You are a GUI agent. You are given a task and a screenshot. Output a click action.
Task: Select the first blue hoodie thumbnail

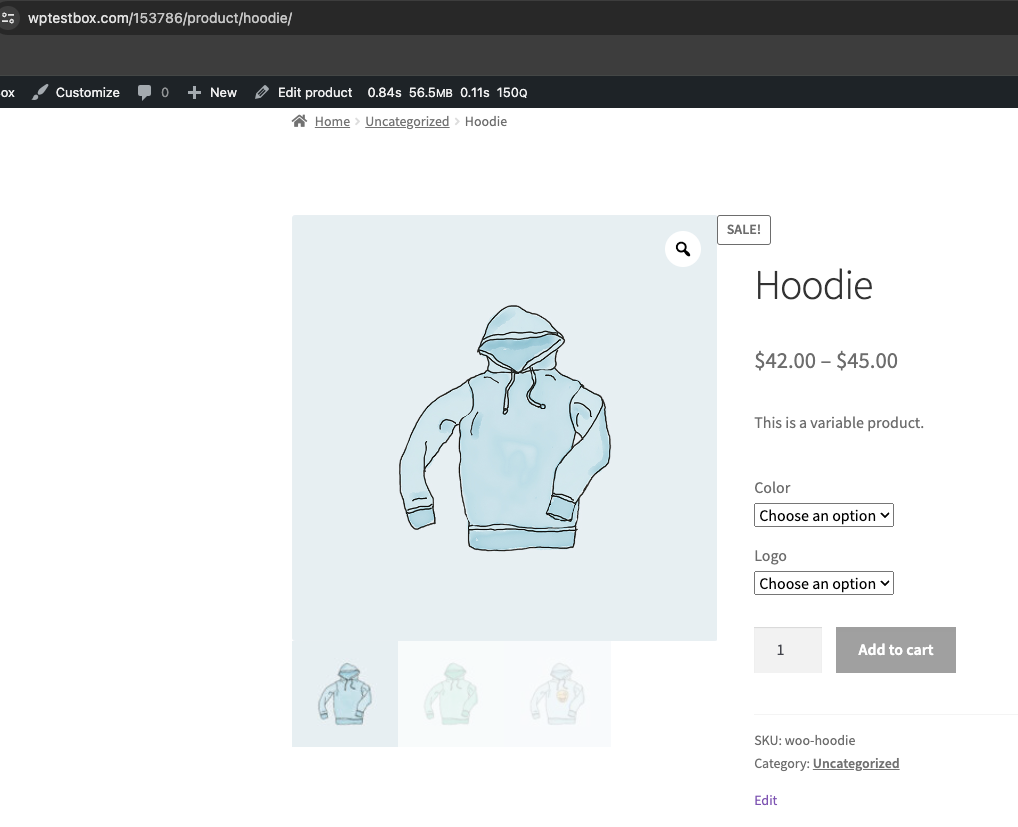tap(345, 694)
